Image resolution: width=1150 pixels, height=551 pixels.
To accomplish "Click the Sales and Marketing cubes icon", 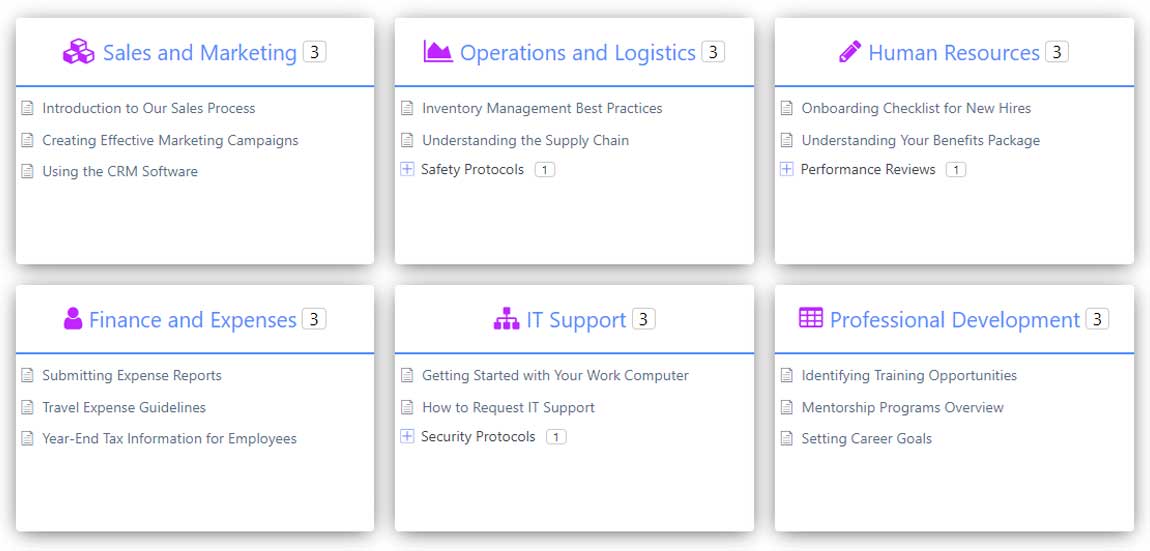I will tap(78, 52).
